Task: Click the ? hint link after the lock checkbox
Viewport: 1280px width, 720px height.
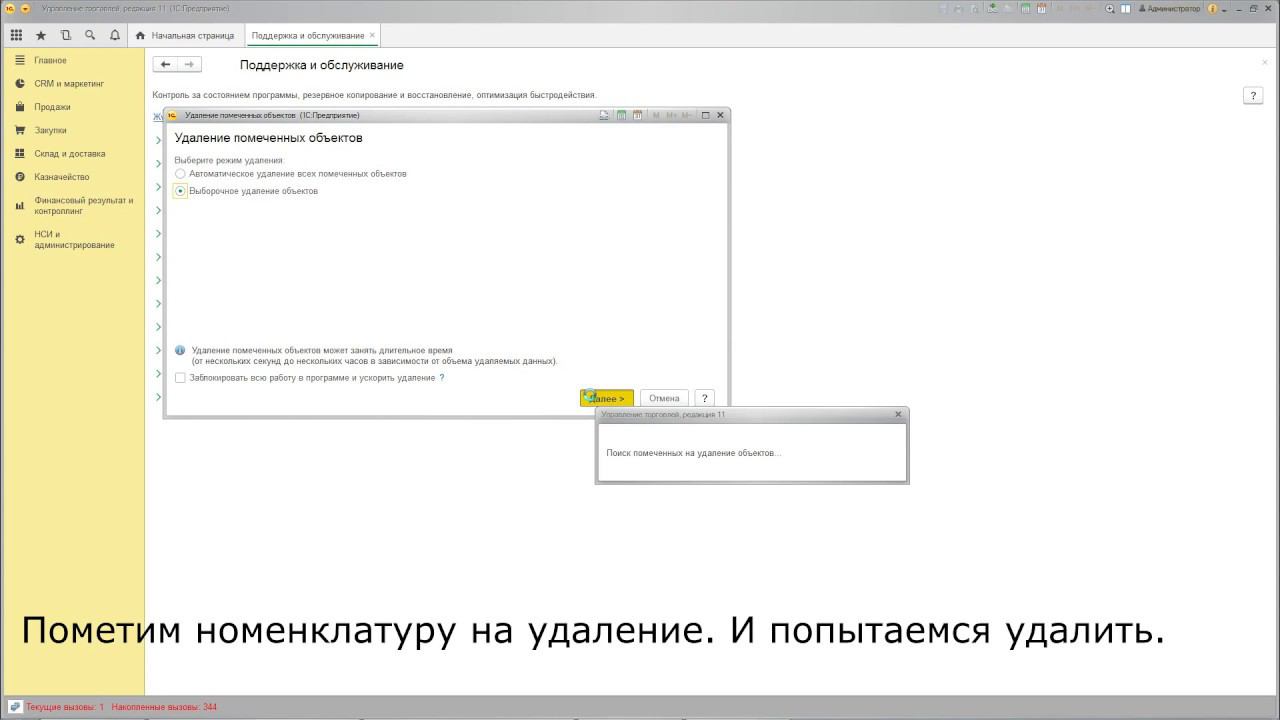Action: (x=442, y=378)
